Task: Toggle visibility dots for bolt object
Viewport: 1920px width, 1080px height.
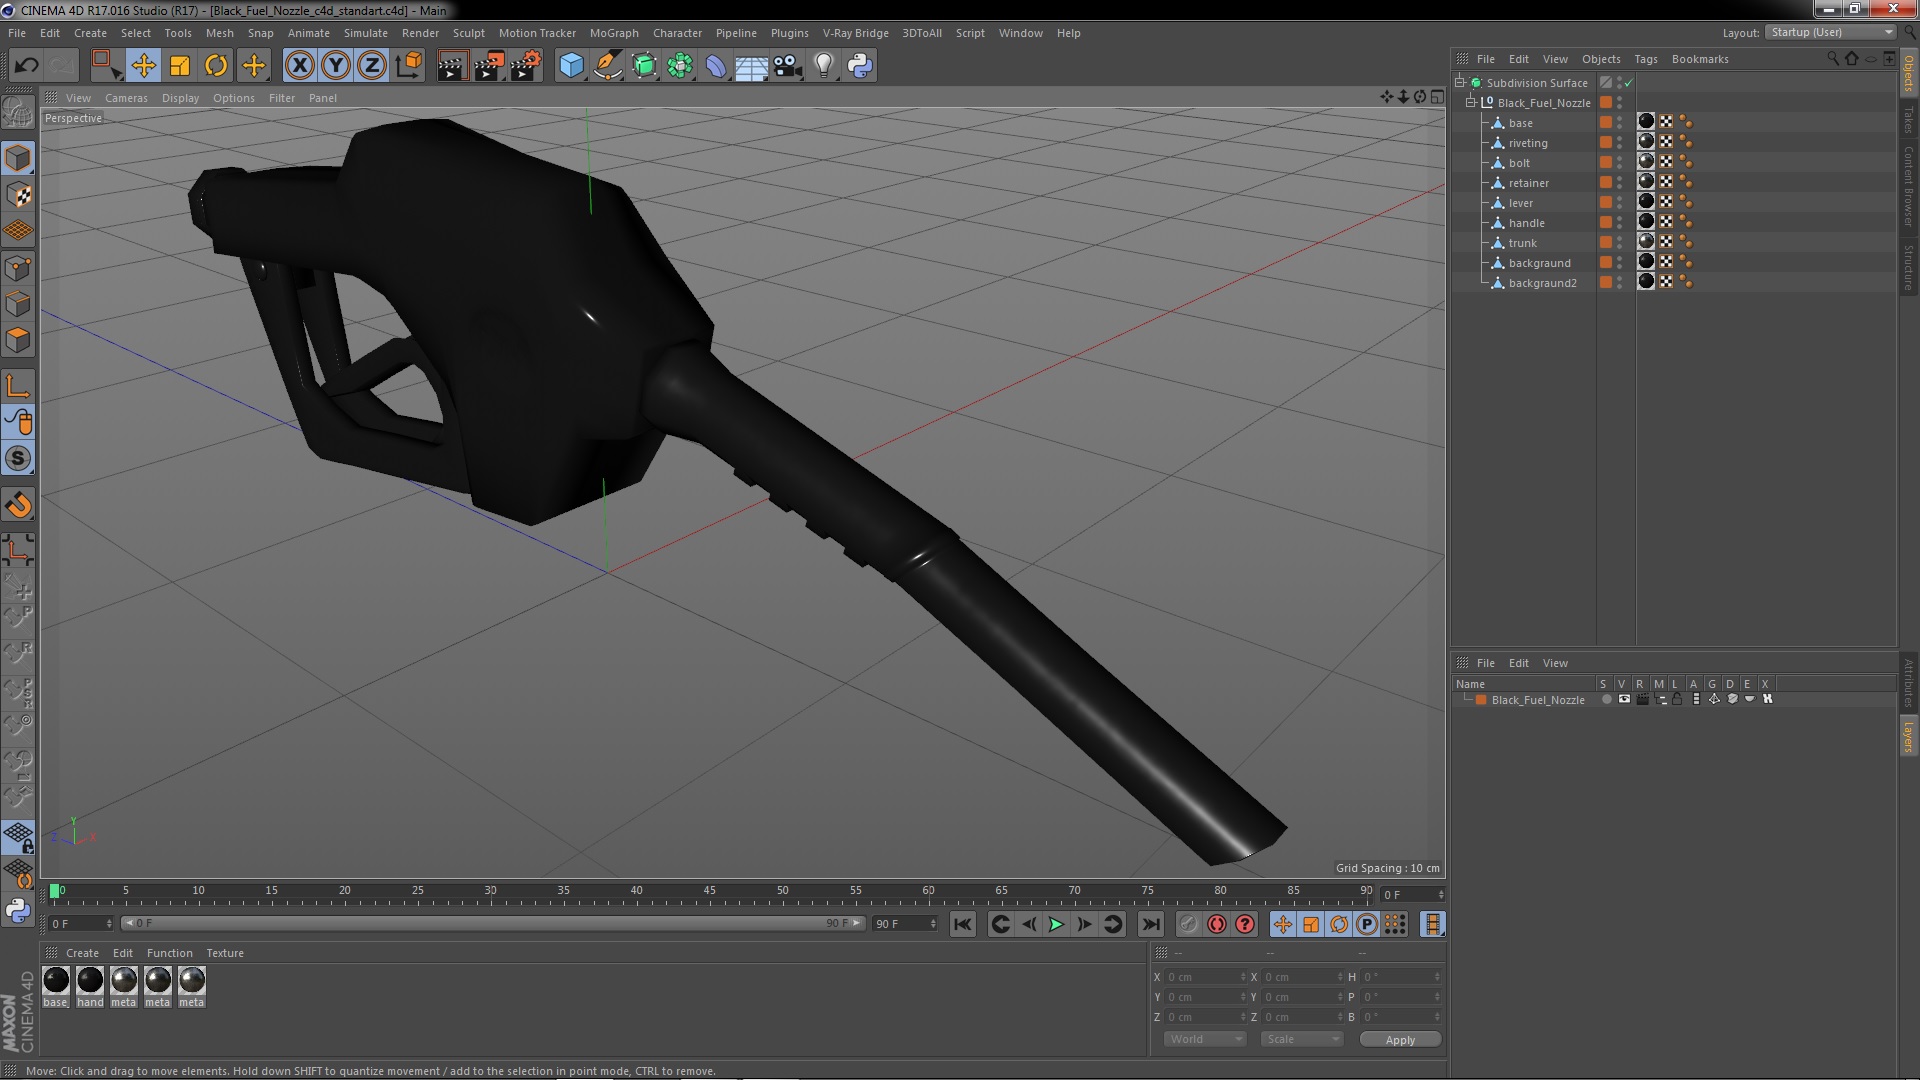Action: pyautogui.click(x=1620, y=163)
